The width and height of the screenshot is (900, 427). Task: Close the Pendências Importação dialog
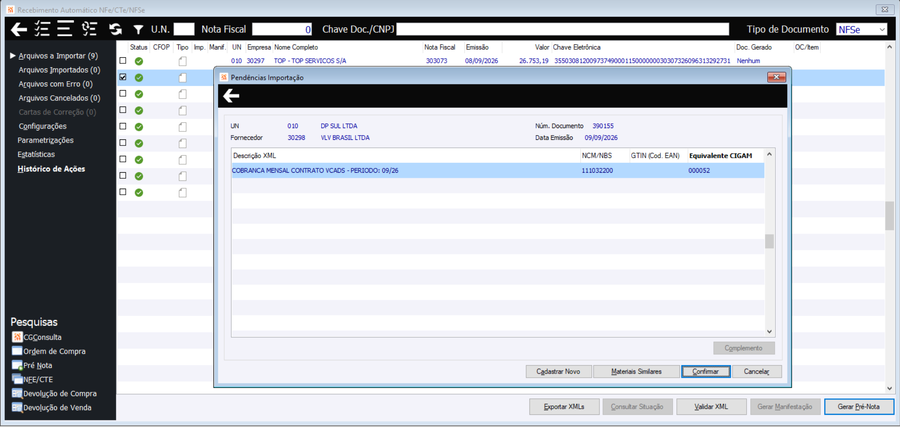(x=776, y=77)
